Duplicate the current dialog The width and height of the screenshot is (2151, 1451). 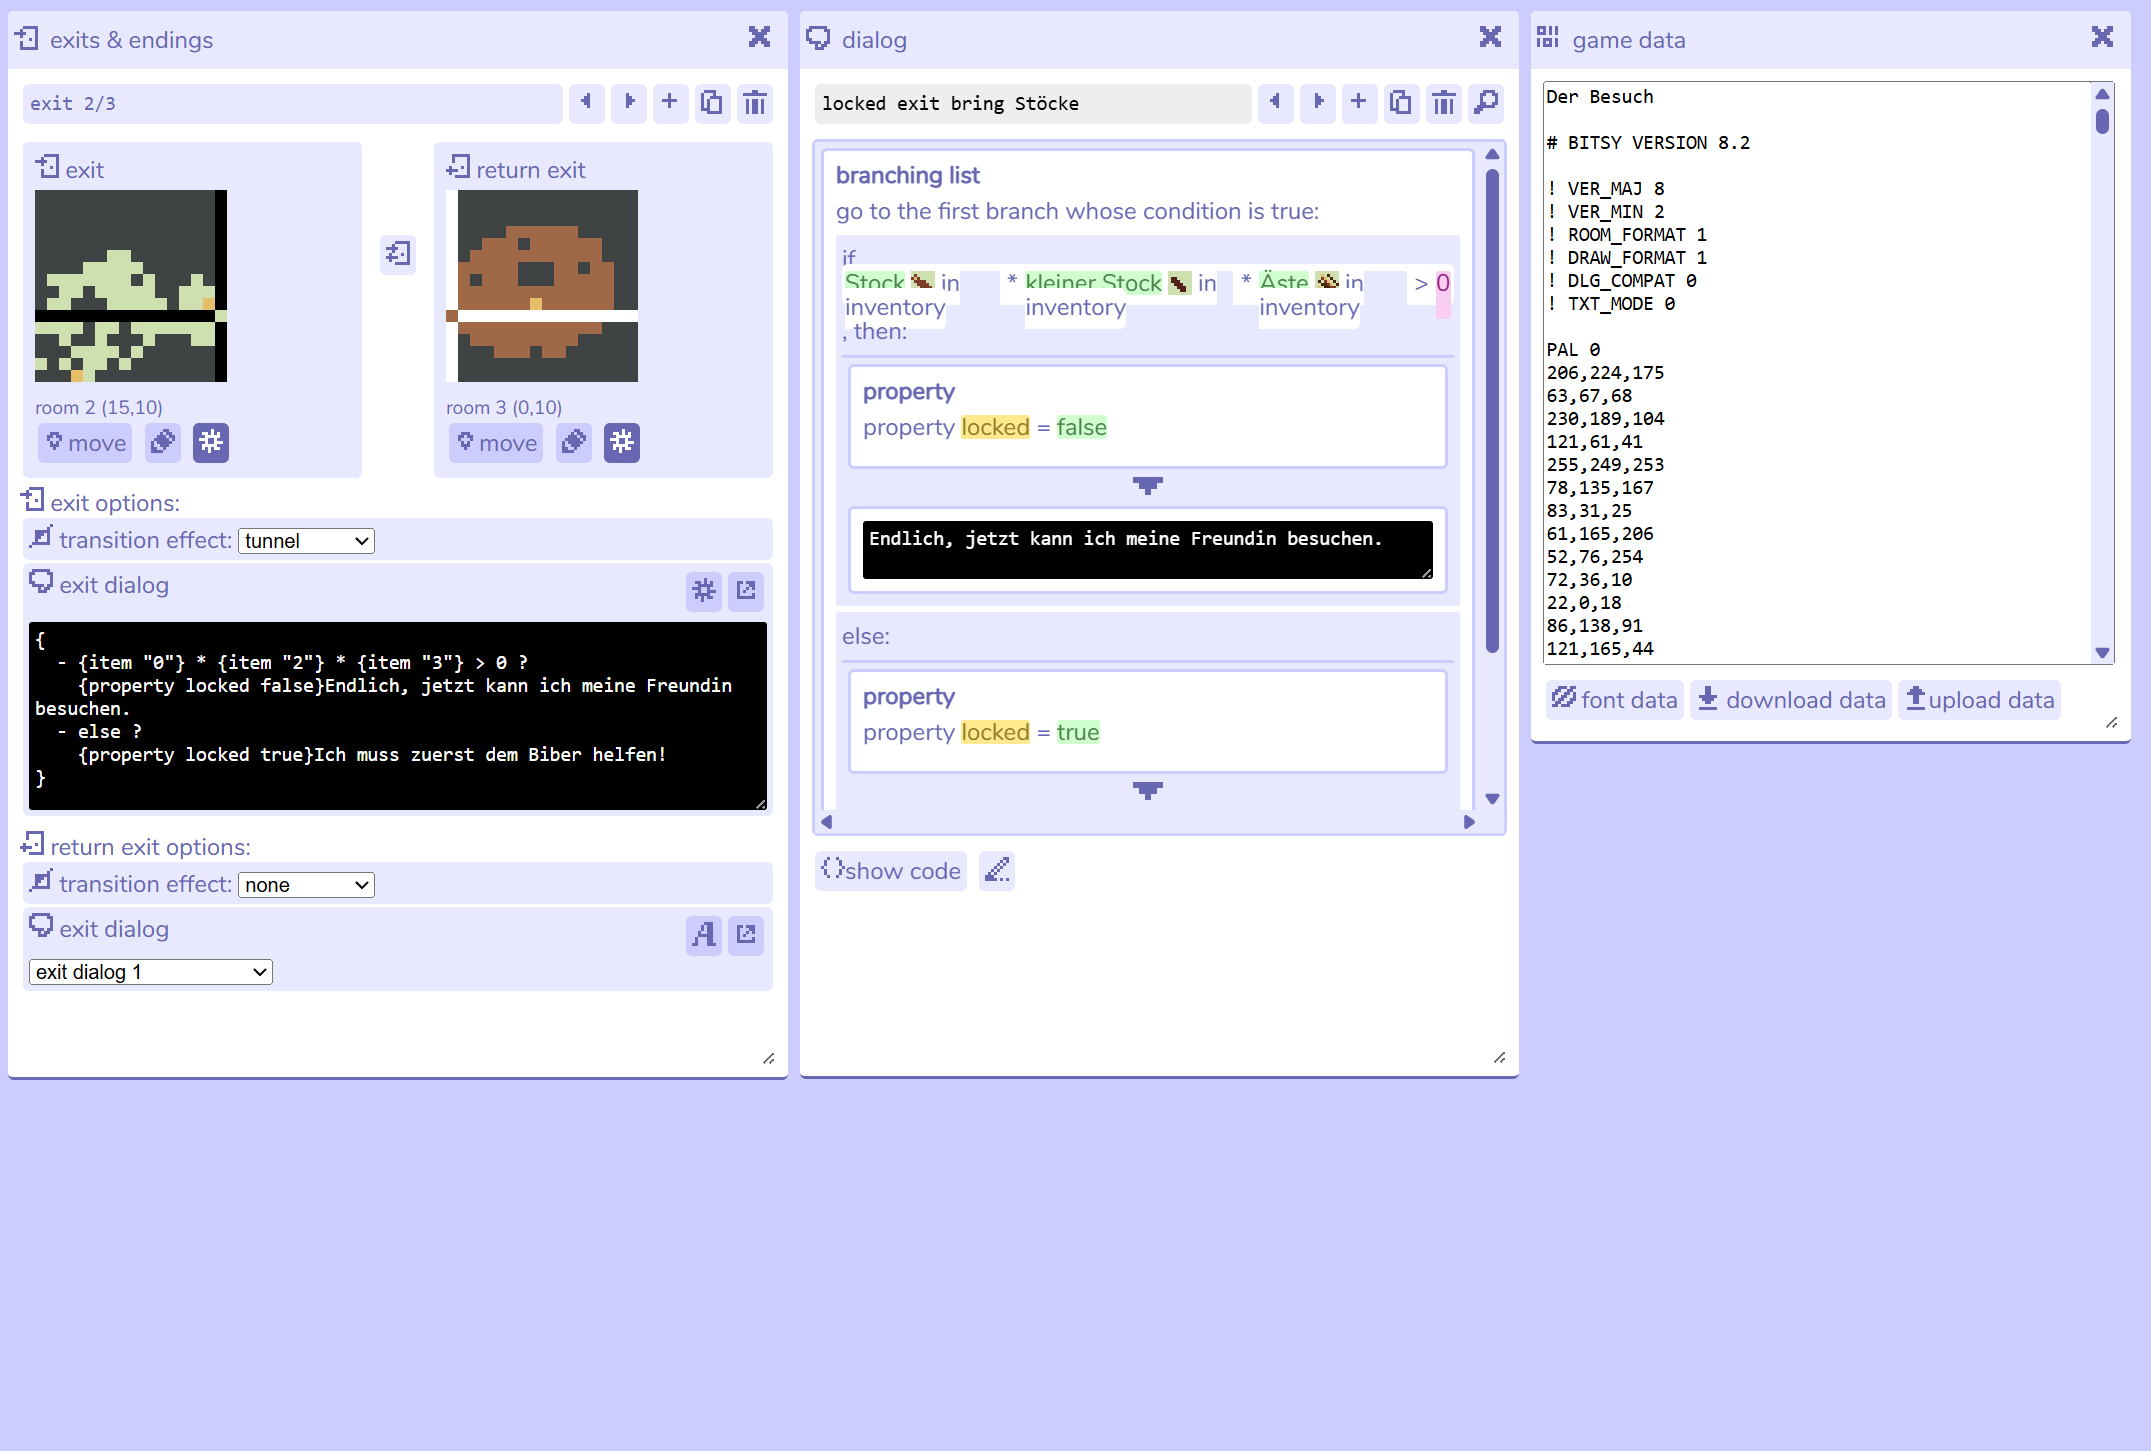1401,103
